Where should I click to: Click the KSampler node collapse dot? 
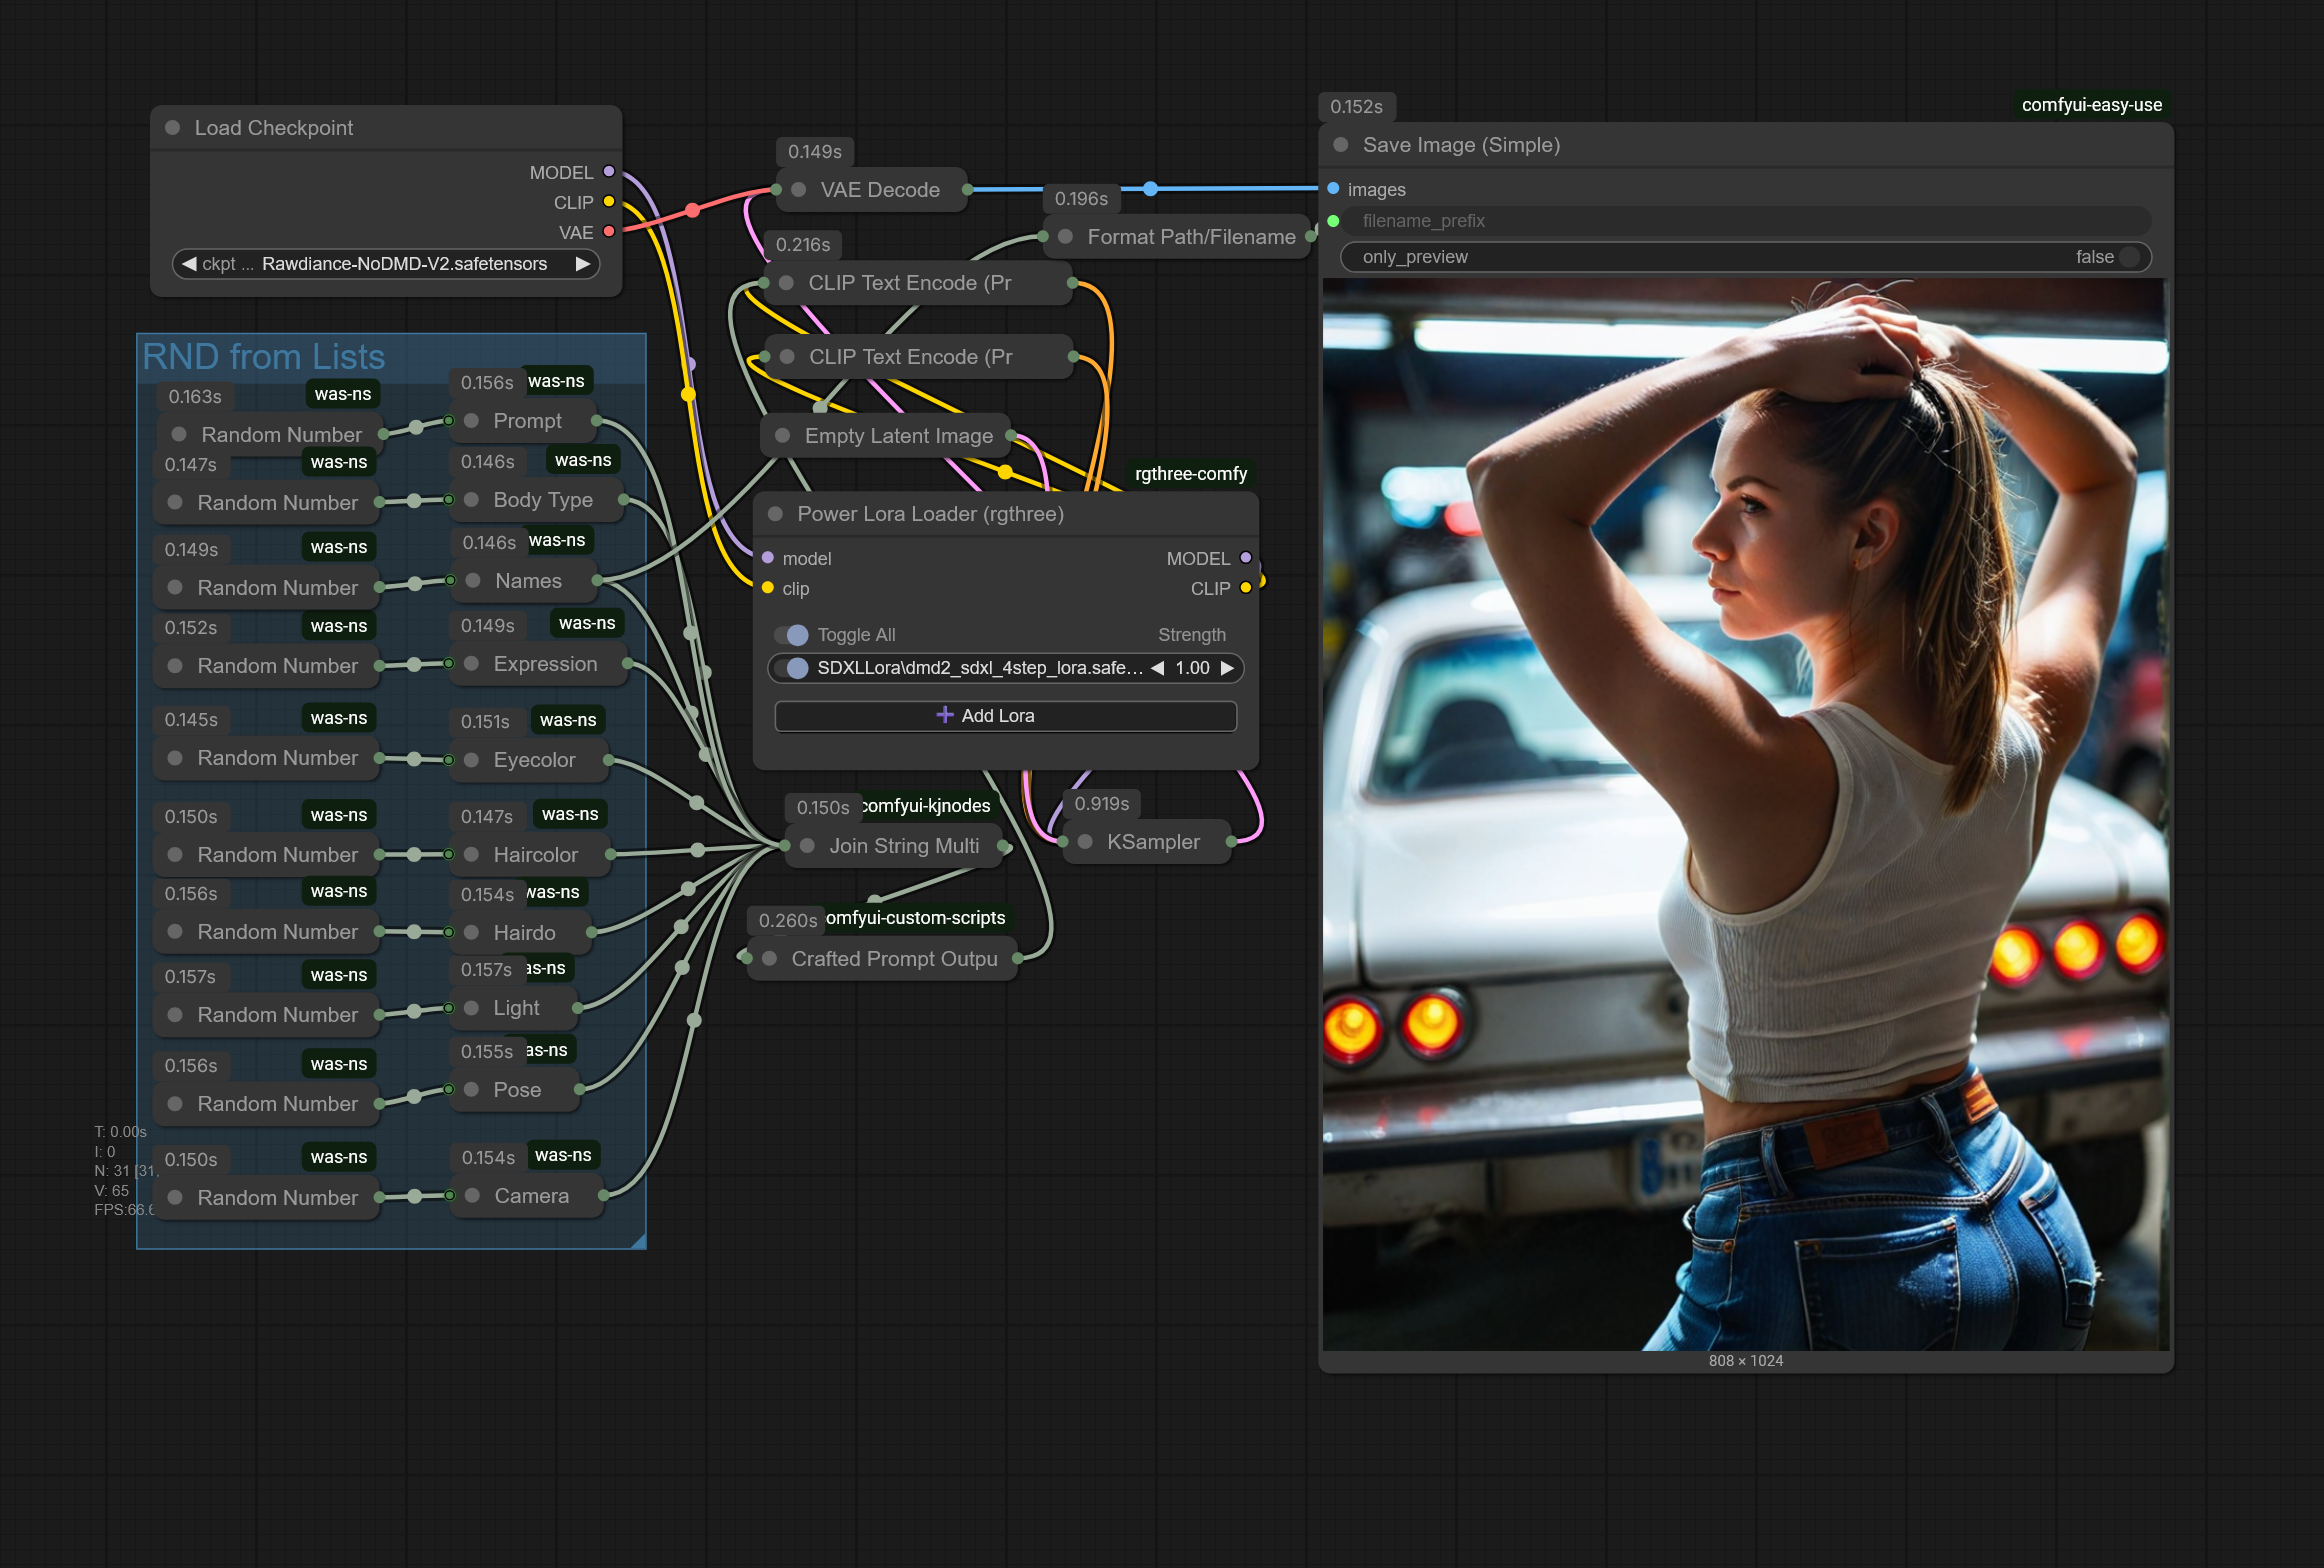1085,842
